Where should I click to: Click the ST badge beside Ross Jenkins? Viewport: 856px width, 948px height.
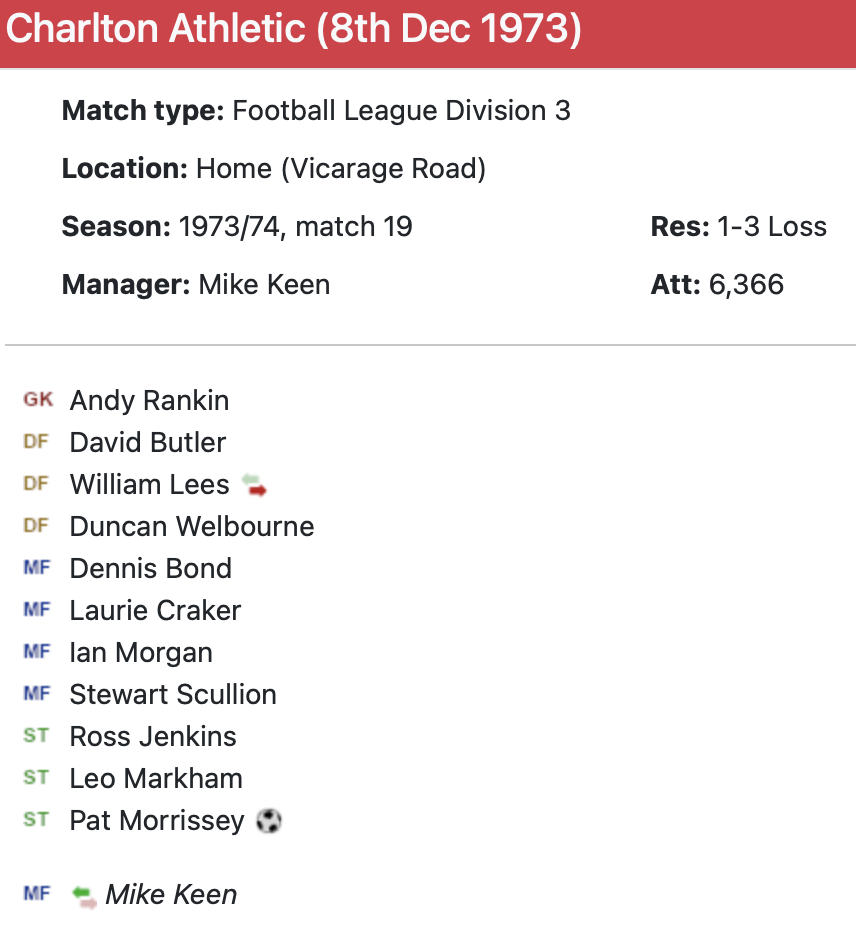click(36, 736)
